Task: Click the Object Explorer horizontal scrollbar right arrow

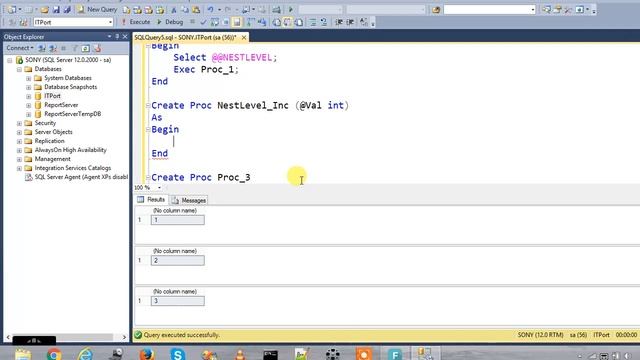Action: pyautogui.click(x=124, y=337)
